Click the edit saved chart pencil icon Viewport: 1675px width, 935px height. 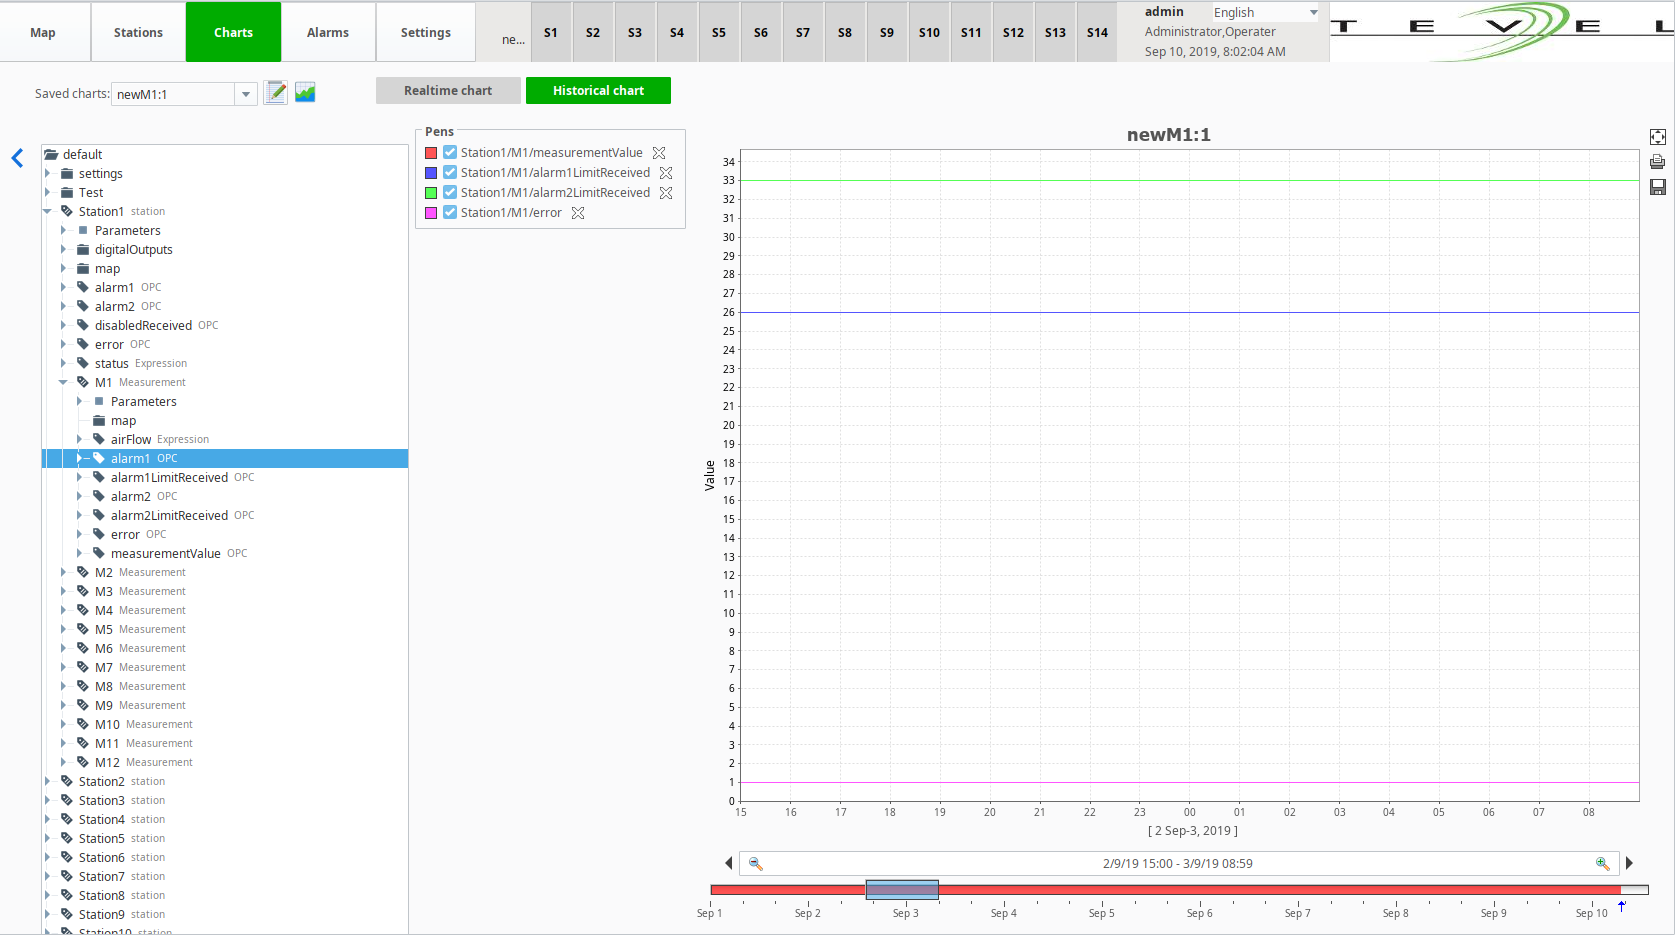276,93
